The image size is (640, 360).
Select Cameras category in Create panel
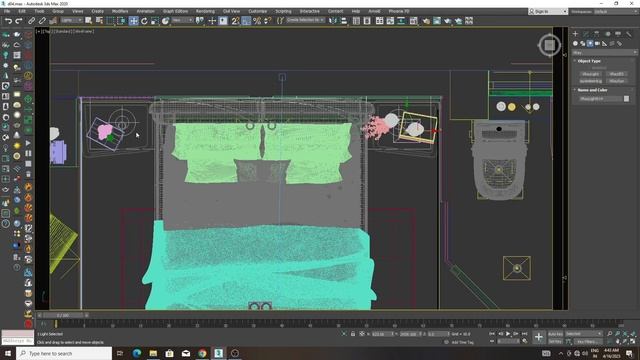pyautogui.click(x=597, y=44)
